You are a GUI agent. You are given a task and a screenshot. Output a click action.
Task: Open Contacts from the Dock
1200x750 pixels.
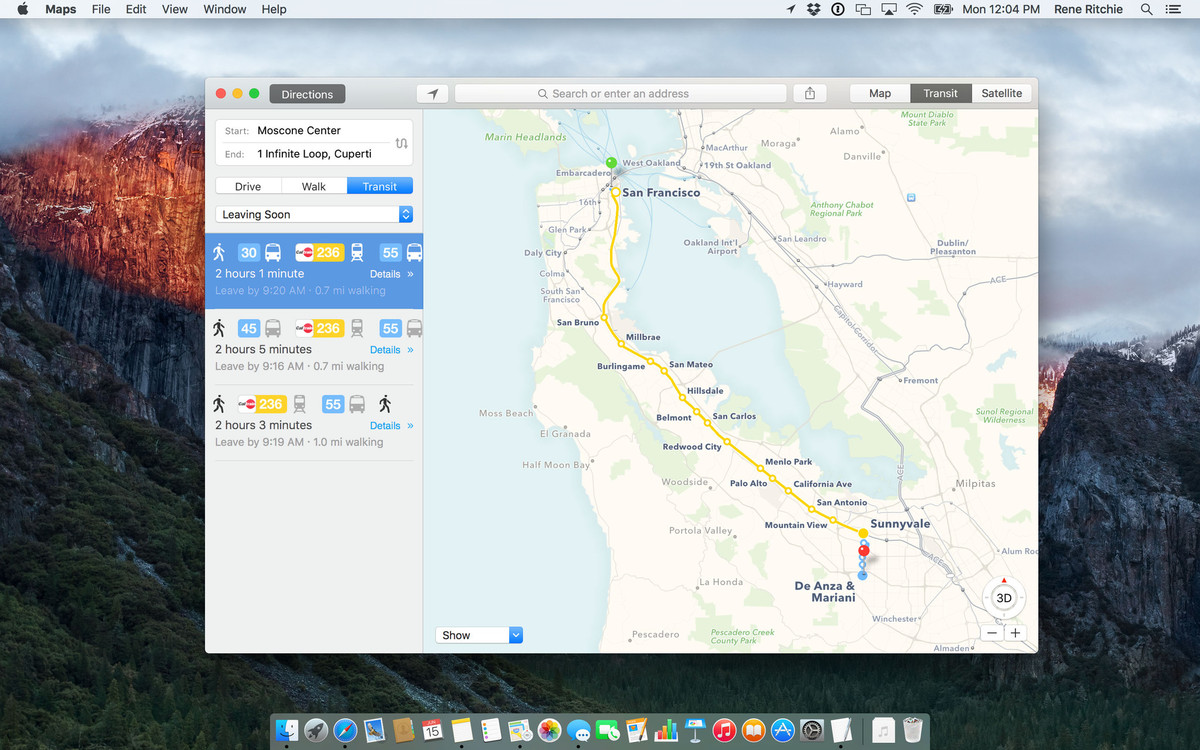pos(403,731)
